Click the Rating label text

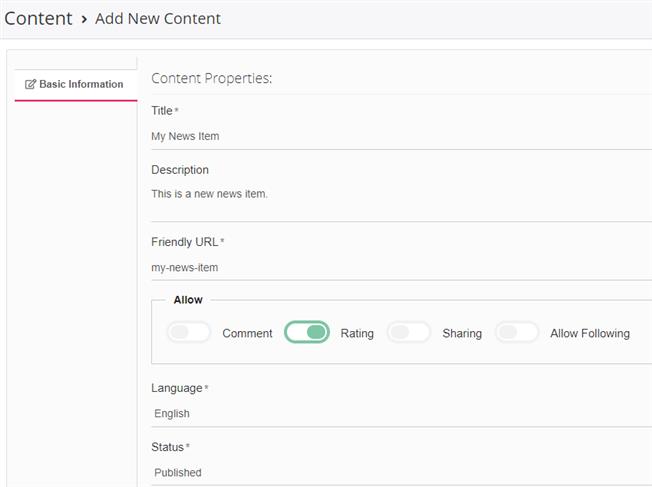coord(357,333)
